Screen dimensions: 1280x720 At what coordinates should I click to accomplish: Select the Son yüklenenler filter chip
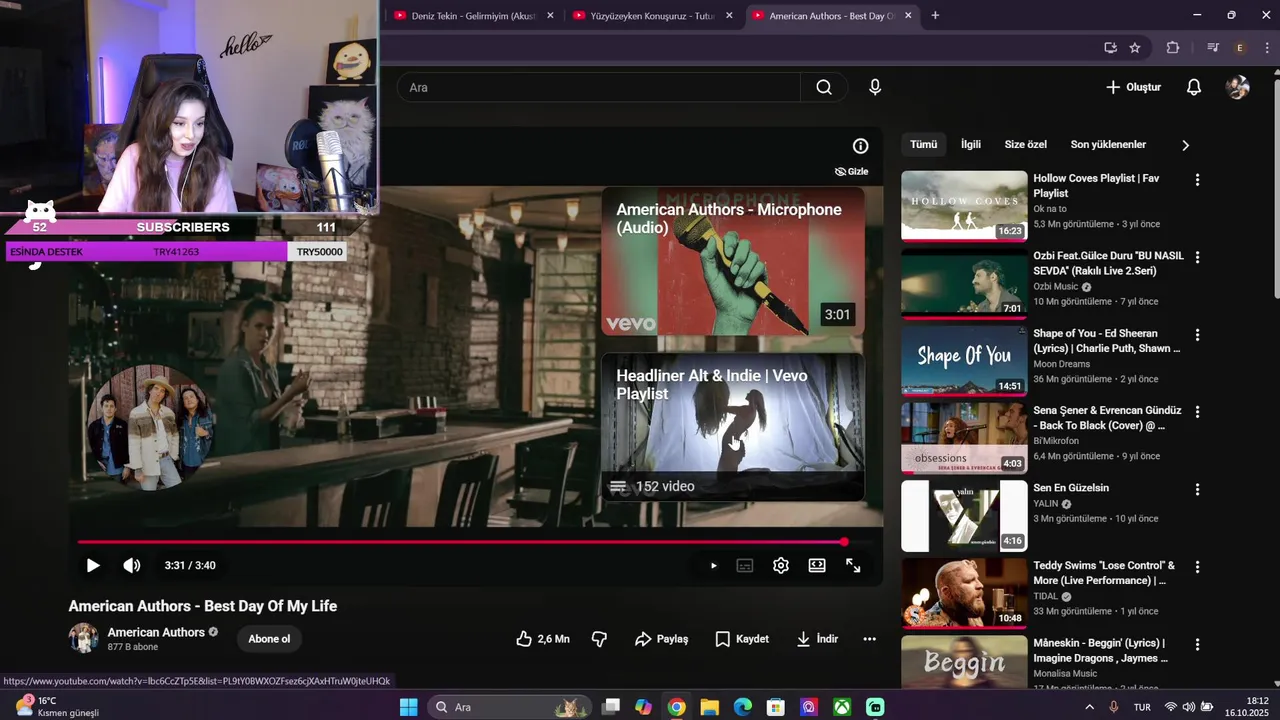point(1108,145)
